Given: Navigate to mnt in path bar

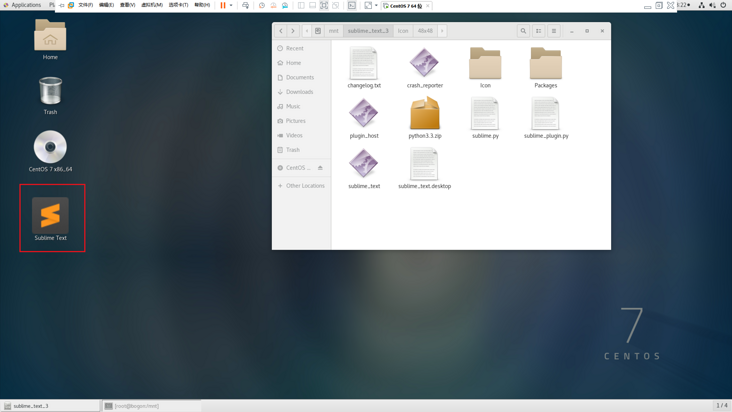Looking at the screenshot, I should point(333,31).
